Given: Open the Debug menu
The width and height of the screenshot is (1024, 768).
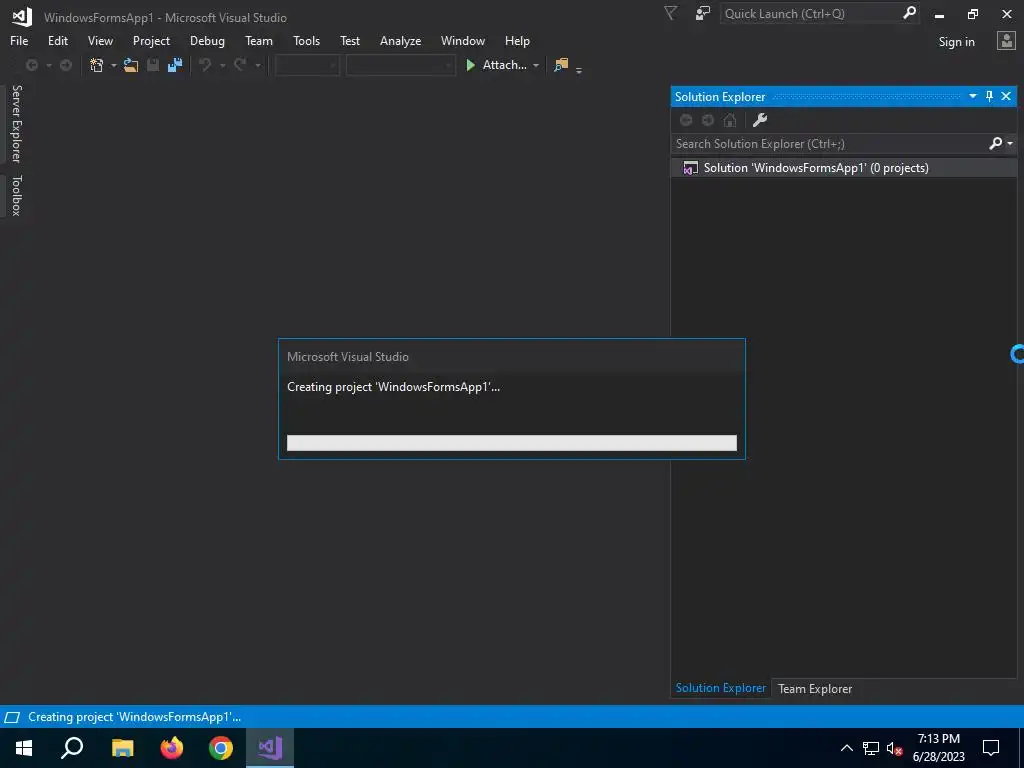Looking at the screenshot, I should point(207,40).
